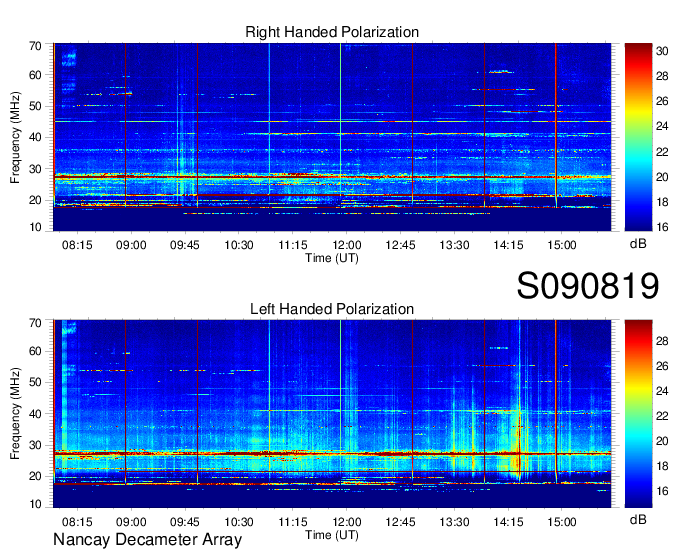The width and height of the screenshot is (680, 552).
Task: Click the dB unit under the lower color bar
Action: [x=638, y=519]
